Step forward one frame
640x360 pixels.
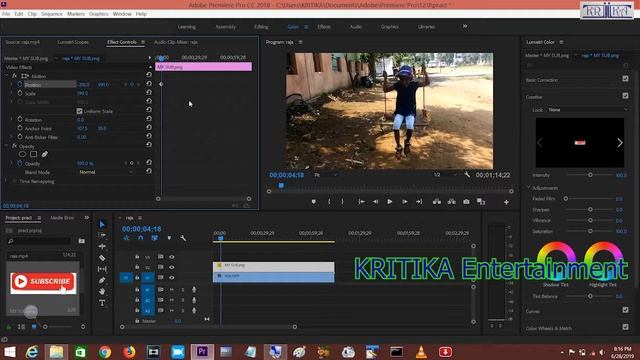(x=404, y=202)
